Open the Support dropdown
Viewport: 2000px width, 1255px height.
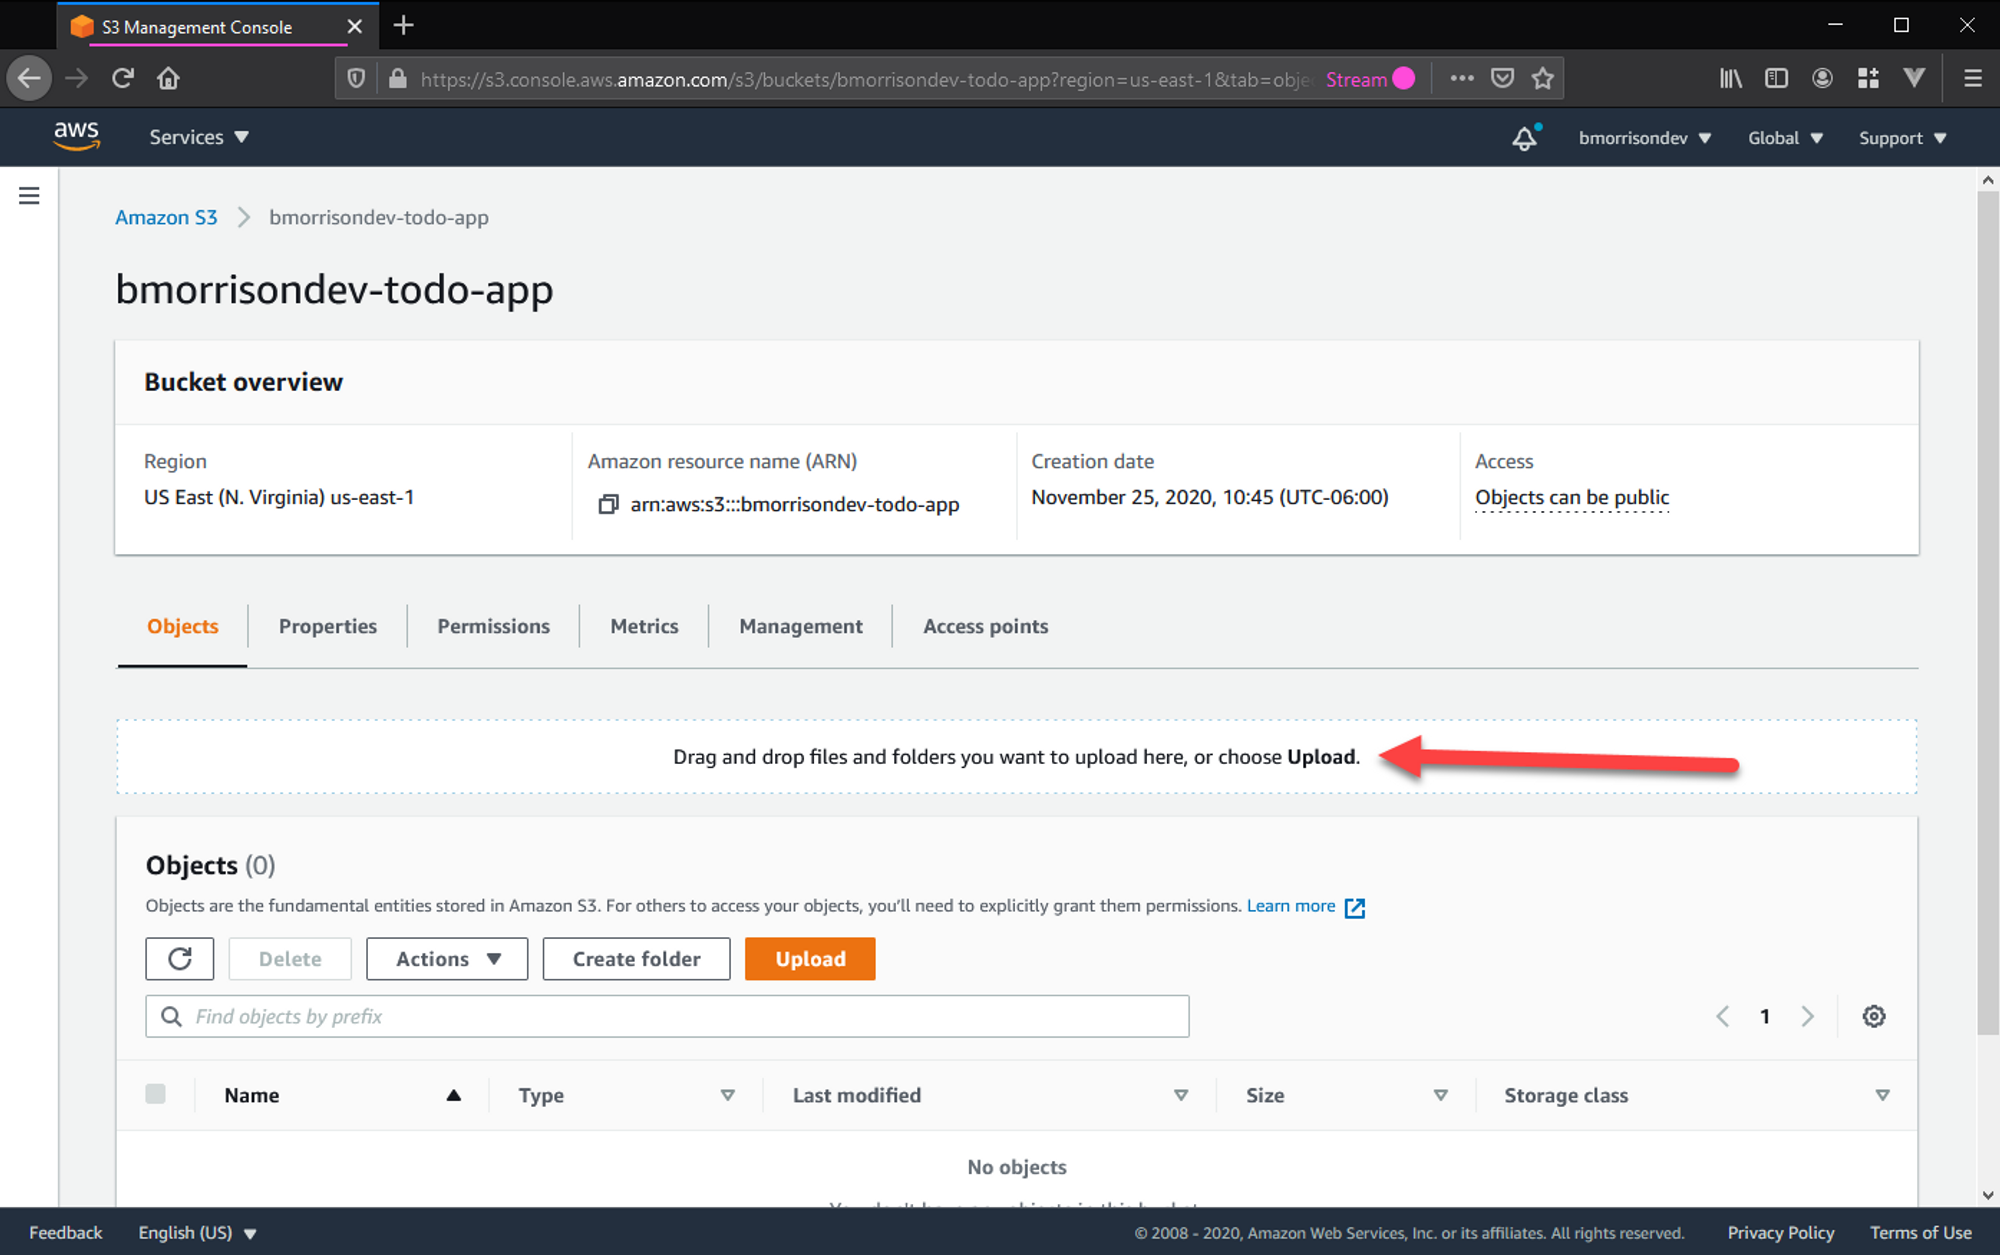(x=1903, y=138)
